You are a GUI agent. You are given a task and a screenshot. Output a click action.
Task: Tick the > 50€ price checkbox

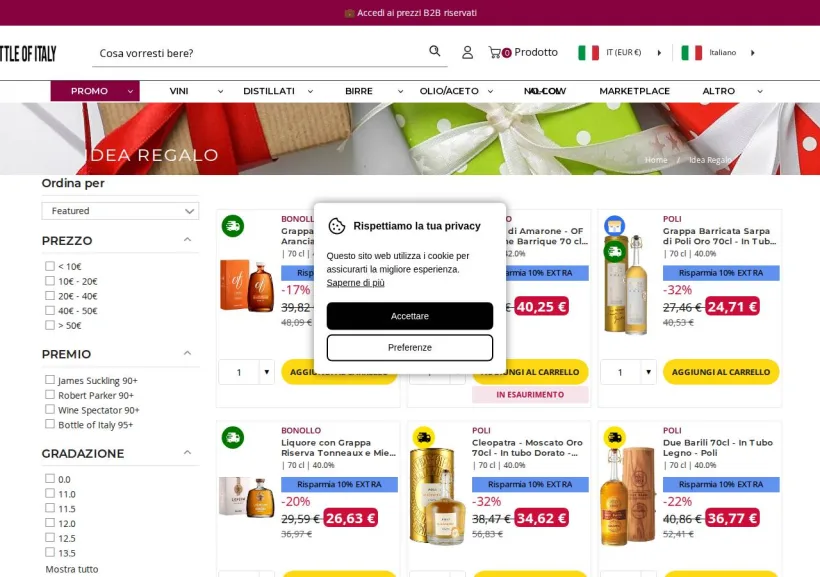pyautogui.click(x=50, y=324)
